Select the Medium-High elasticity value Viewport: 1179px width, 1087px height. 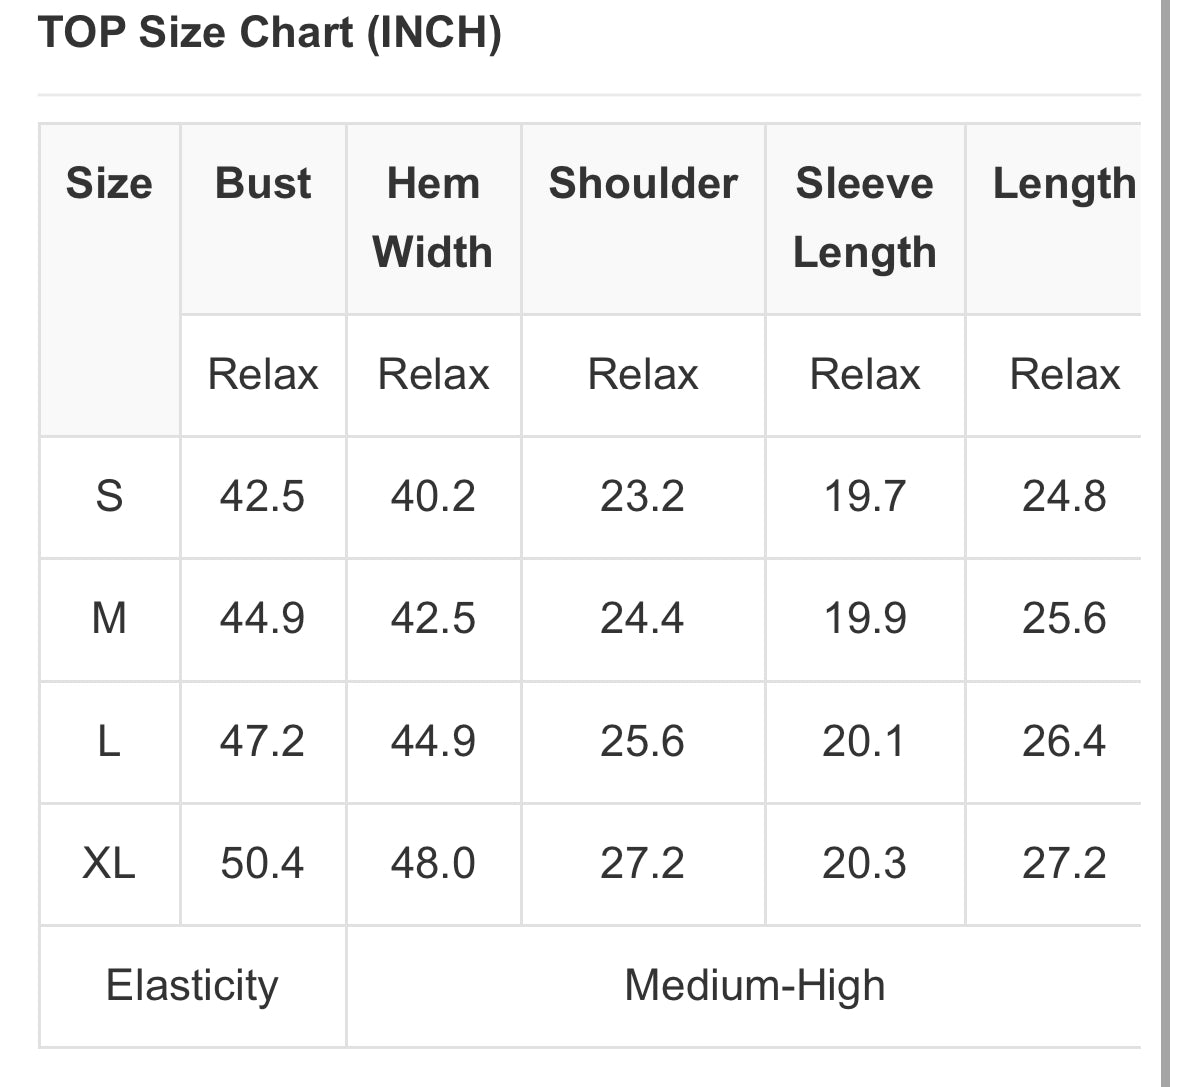pyautogui.click(x=754, y=986)
